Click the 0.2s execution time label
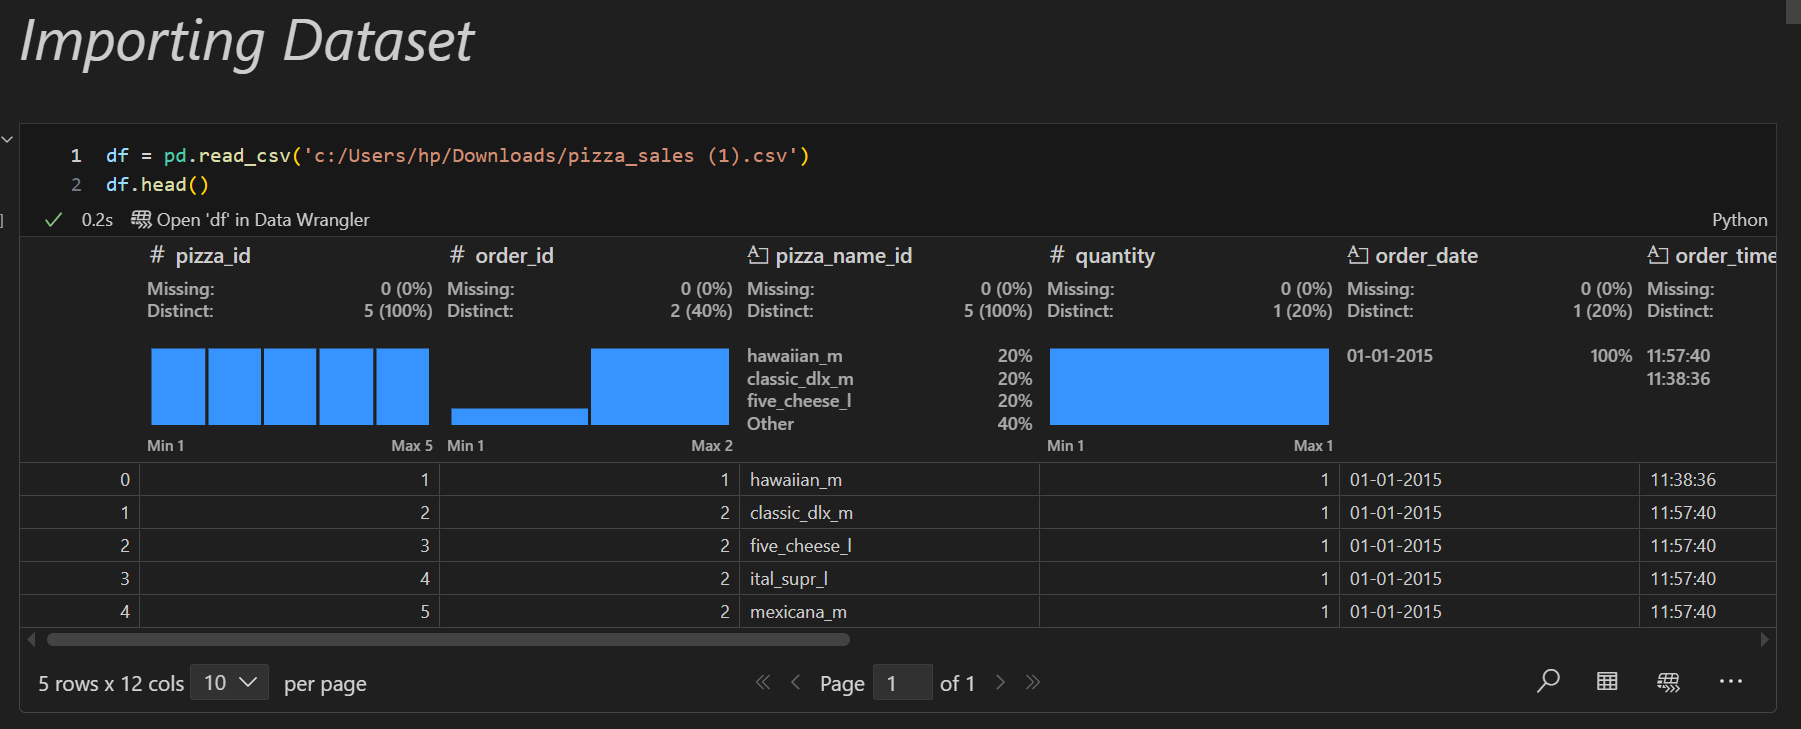Image resolution: width=1801 pixels, height=729 pixels. coord(97,220)
